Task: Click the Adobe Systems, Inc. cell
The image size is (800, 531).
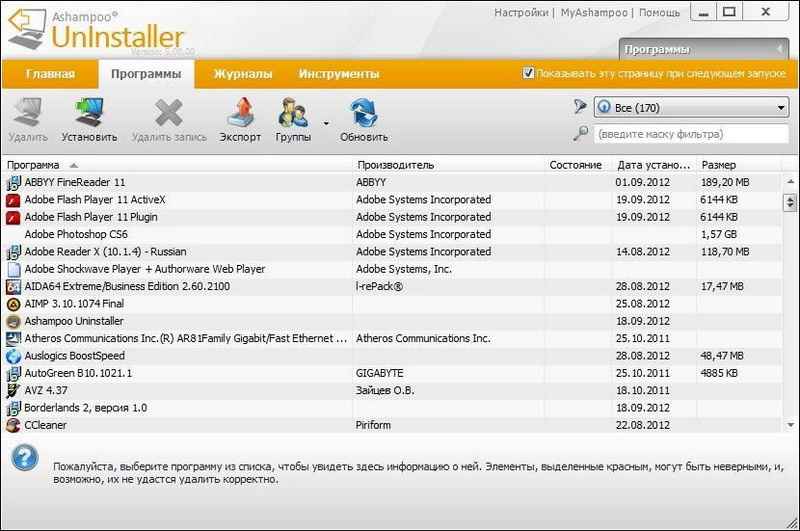Action: (404, 269)
